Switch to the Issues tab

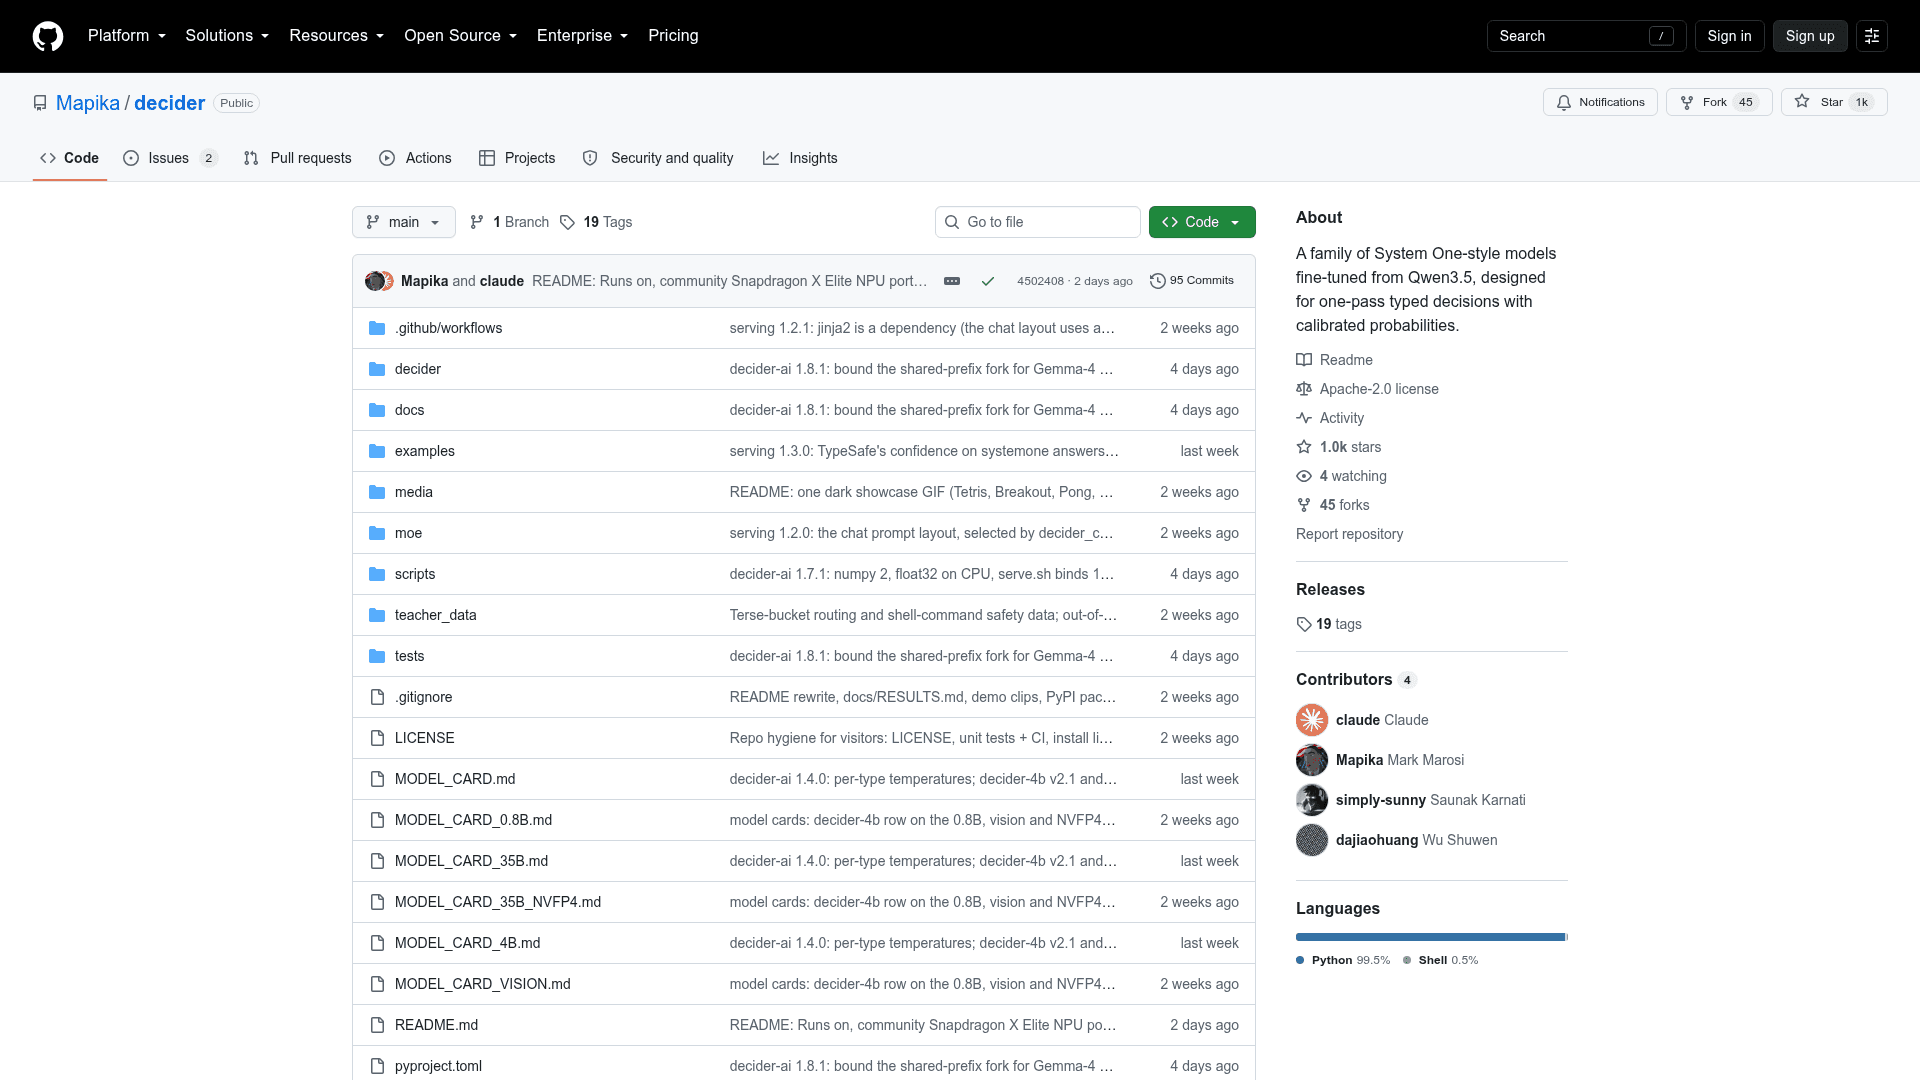(x=170, y=158)
